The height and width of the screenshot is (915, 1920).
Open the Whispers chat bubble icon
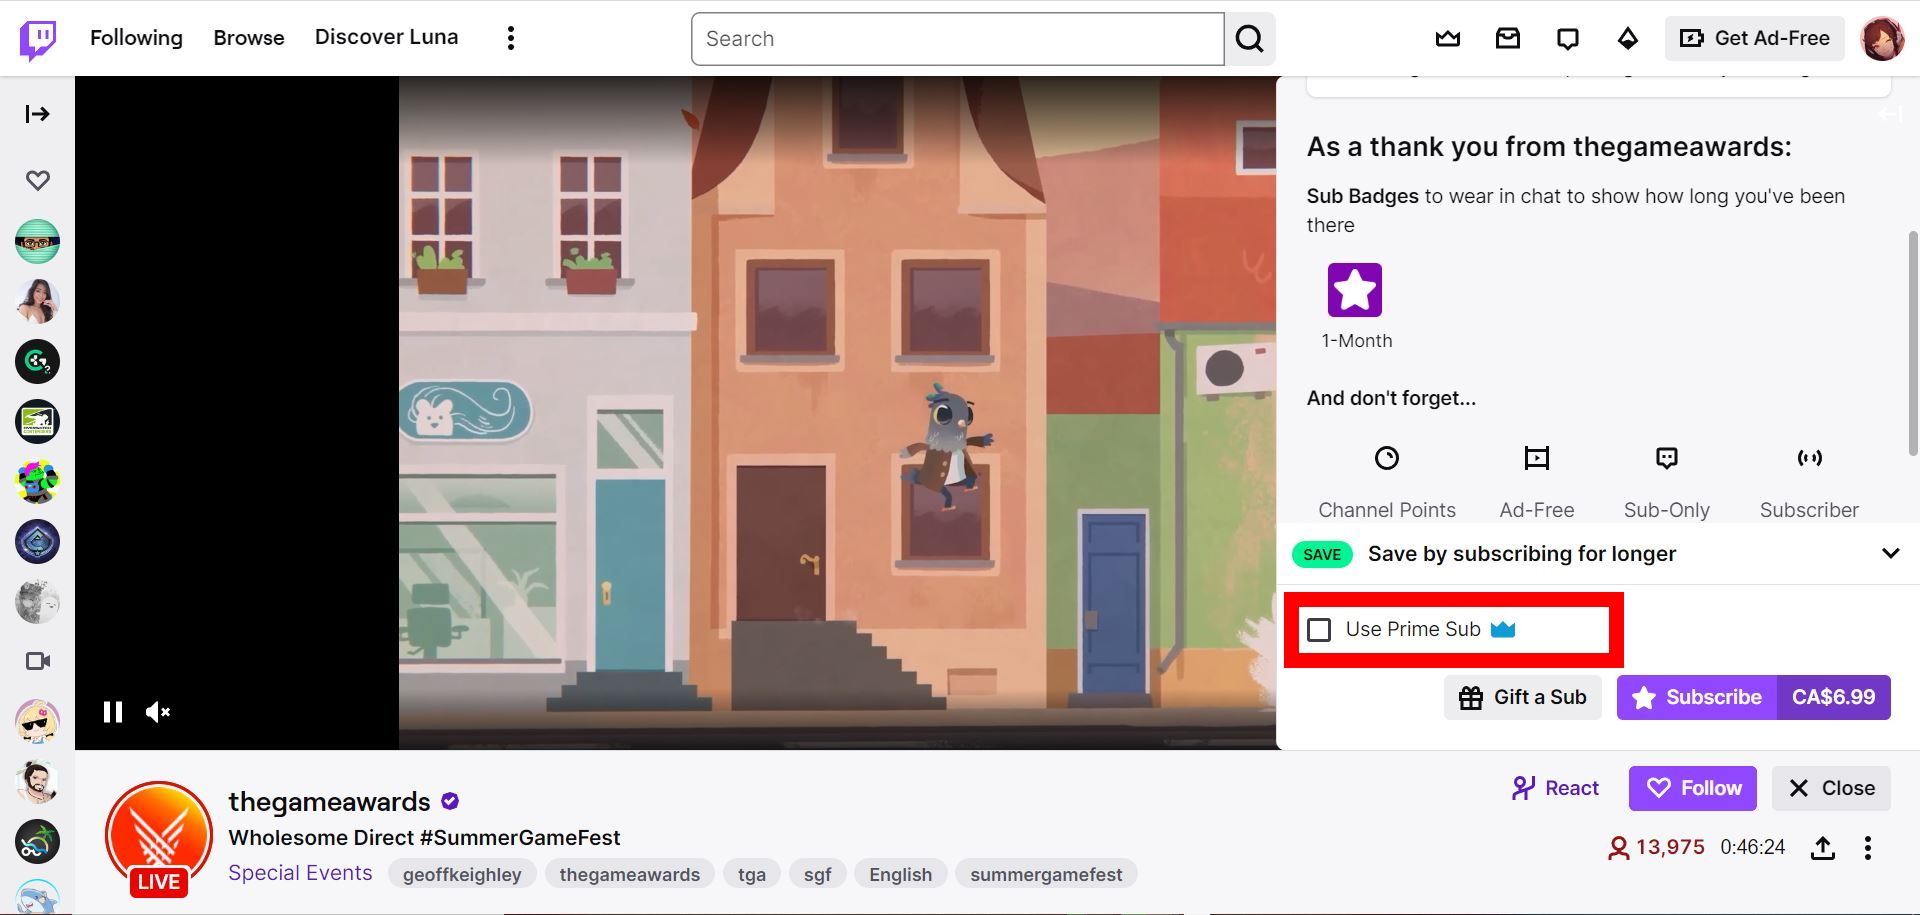point(1567,38)
